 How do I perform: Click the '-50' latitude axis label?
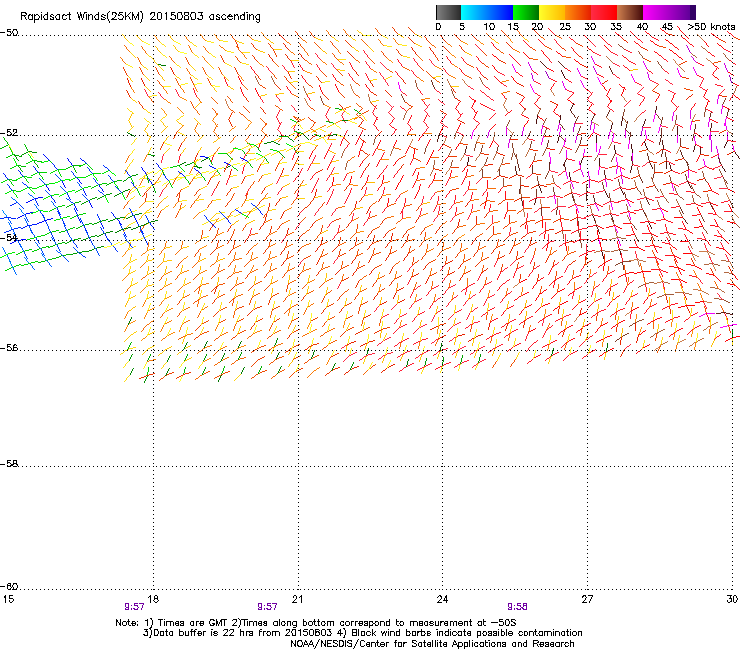pos(9,33)
